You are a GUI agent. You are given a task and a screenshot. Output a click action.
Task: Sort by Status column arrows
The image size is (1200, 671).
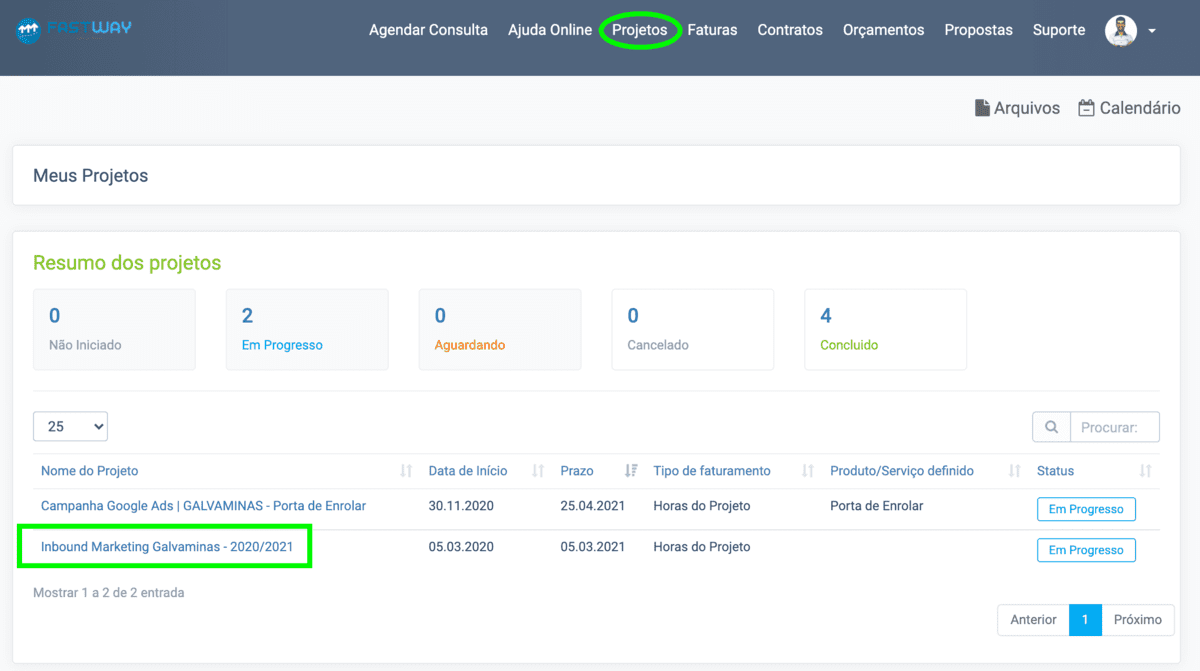1145,471
